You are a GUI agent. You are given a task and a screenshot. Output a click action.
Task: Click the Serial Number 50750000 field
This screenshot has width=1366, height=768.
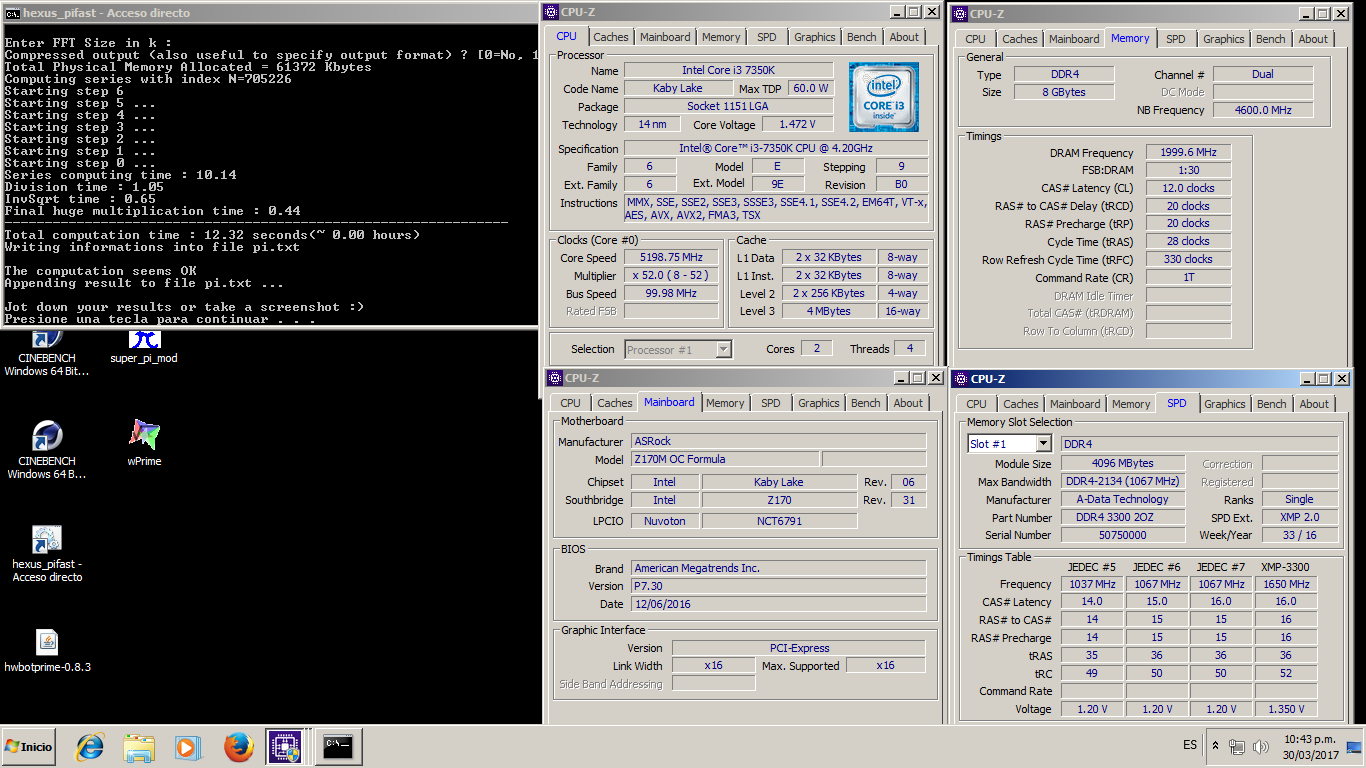(x=1122, y=535)
